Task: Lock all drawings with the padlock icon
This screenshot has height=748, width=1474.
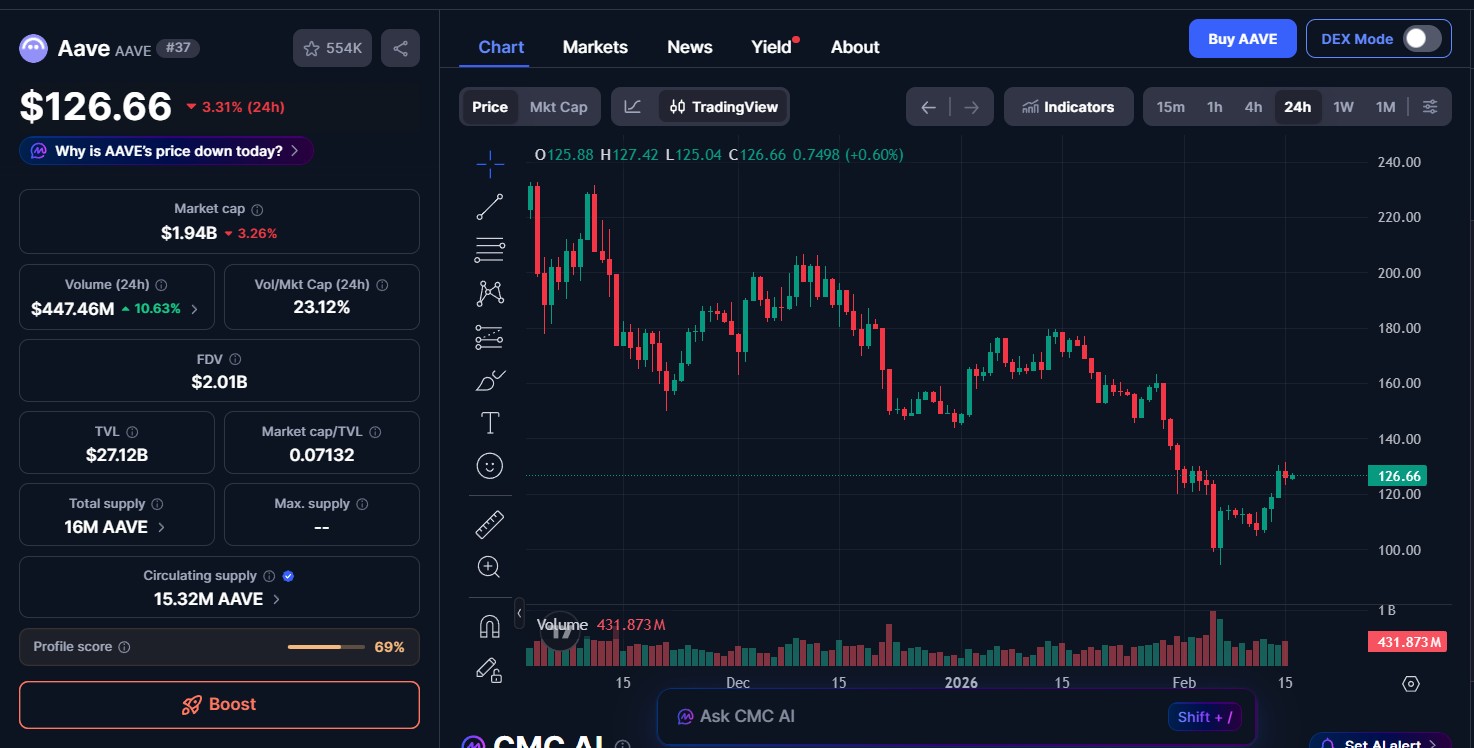Action: [490, 670]
